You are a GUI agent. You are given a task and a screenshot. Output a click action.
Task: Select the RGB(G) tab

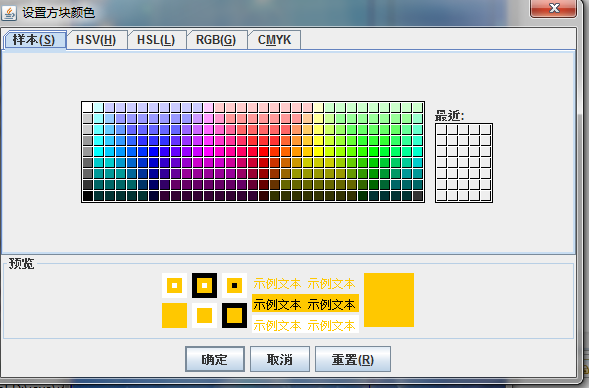216,40
